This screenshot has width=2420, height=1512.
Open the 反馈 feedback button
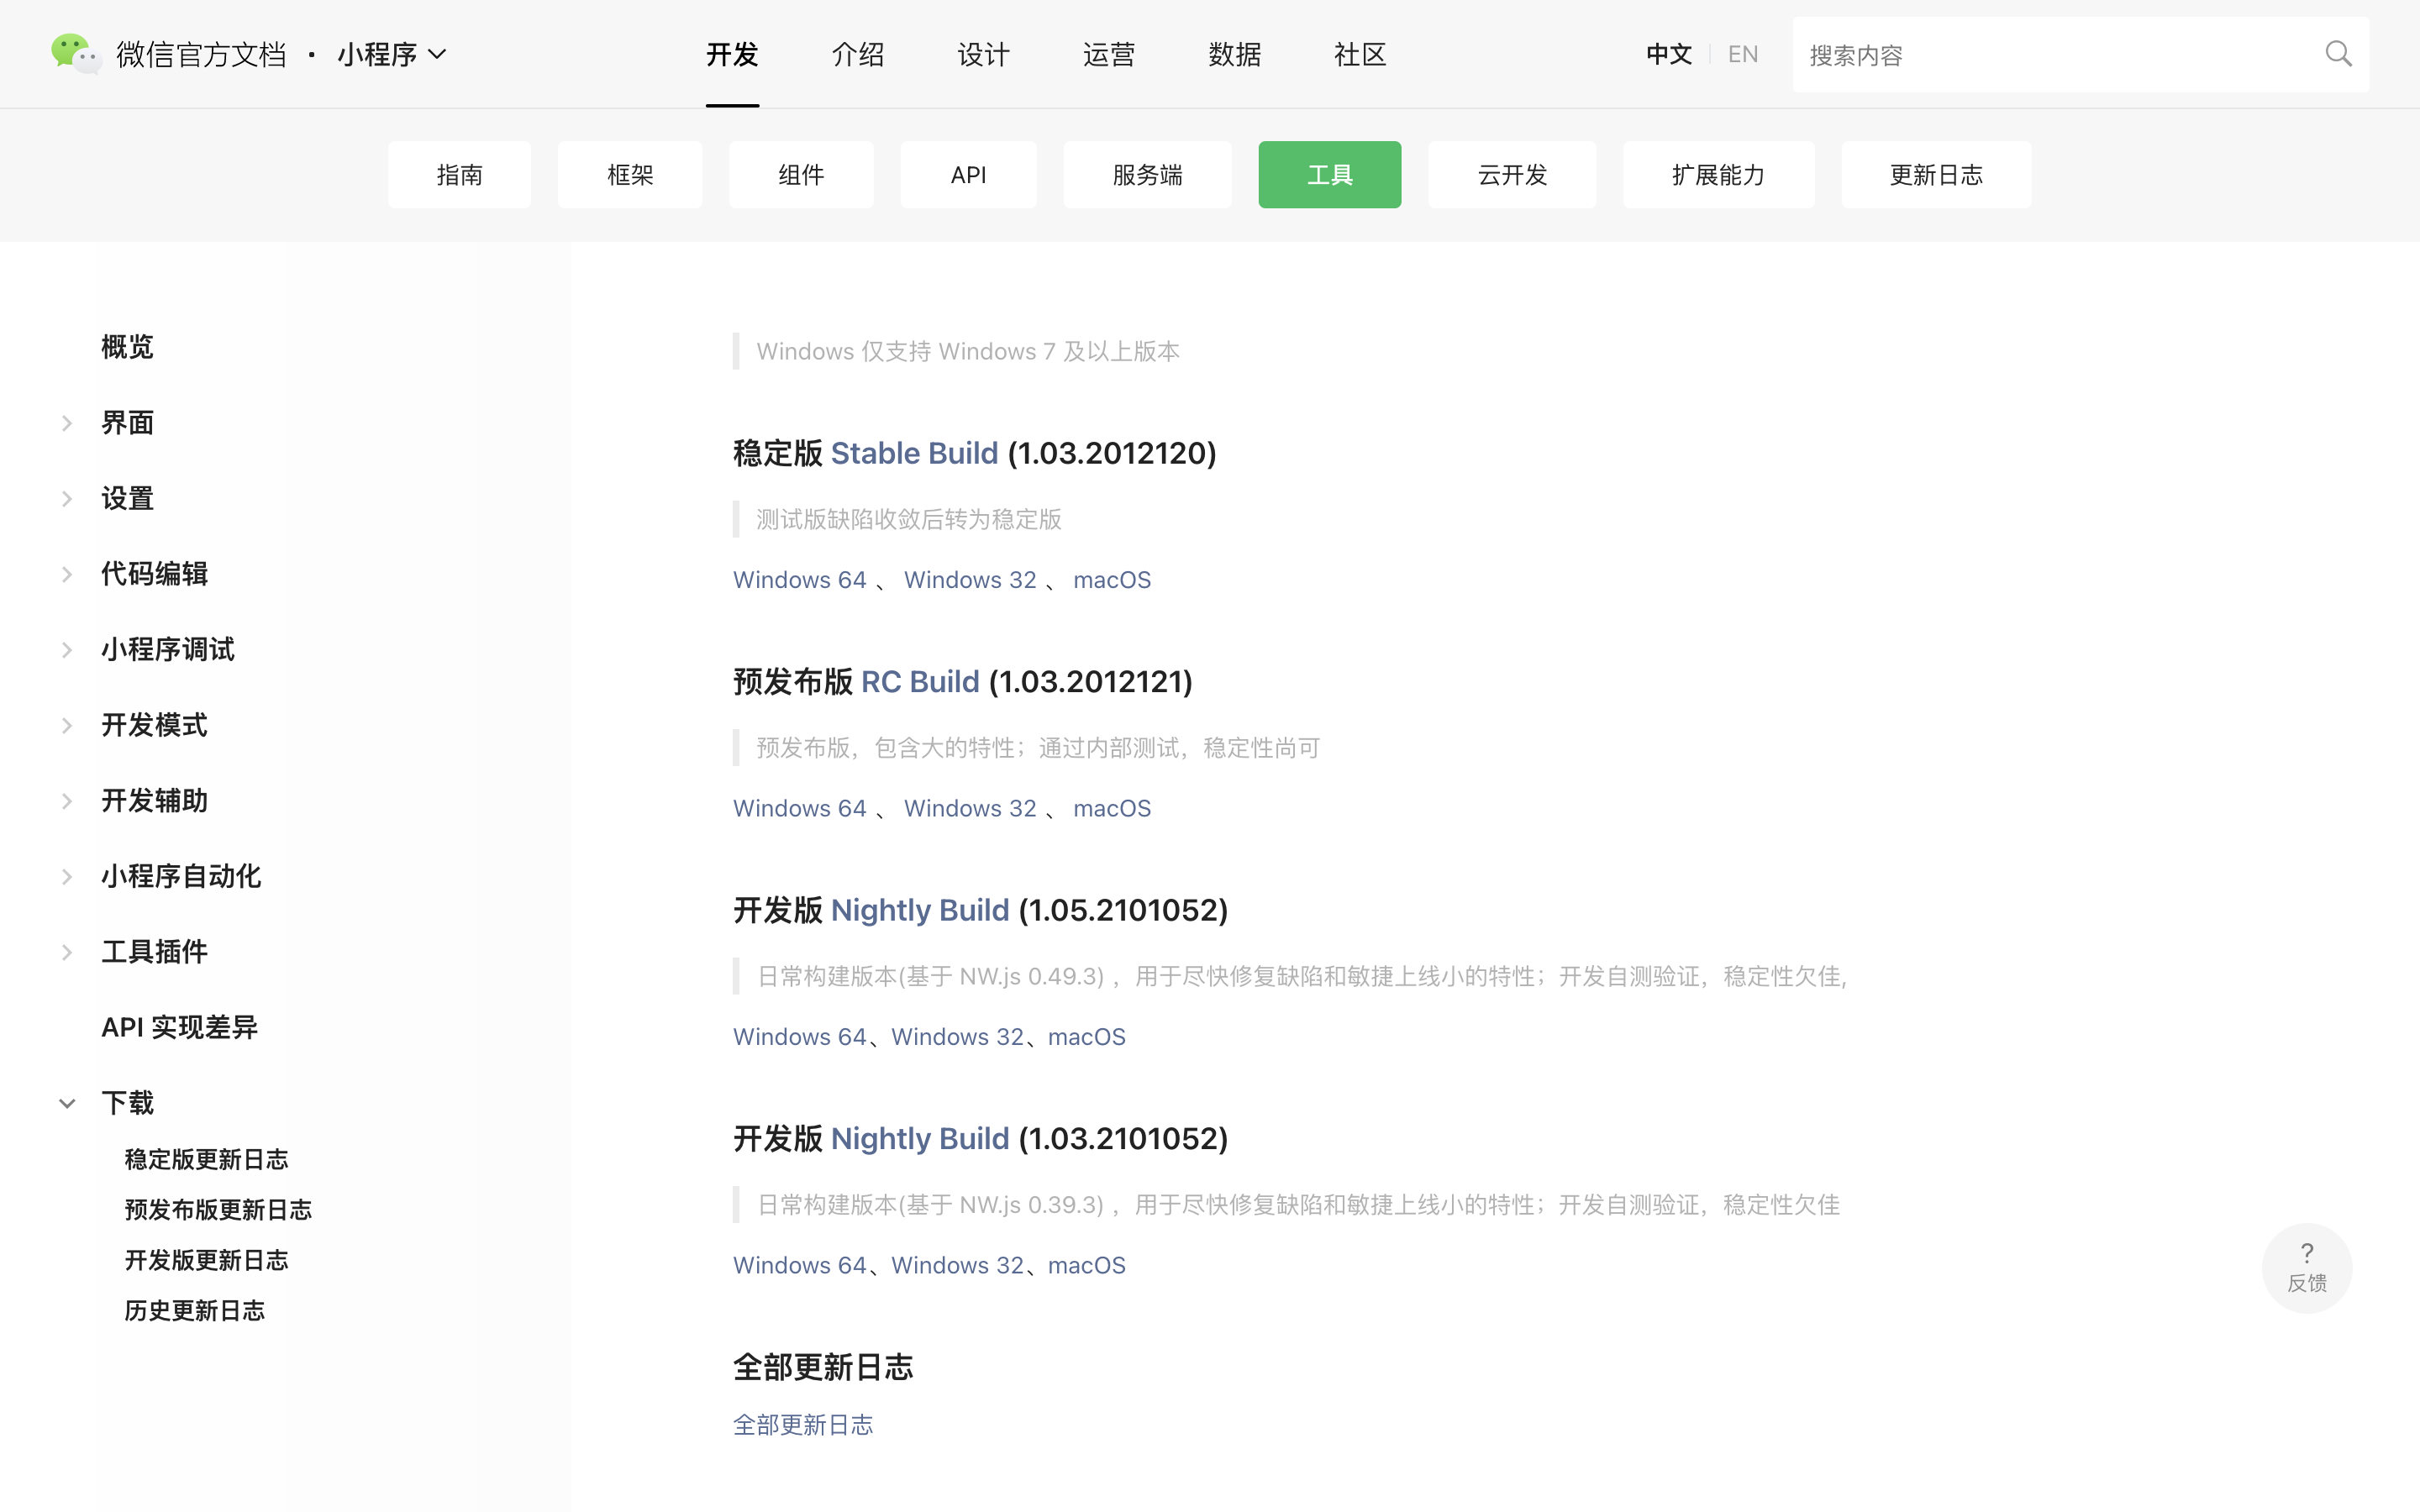(x=2306, y=1268)
